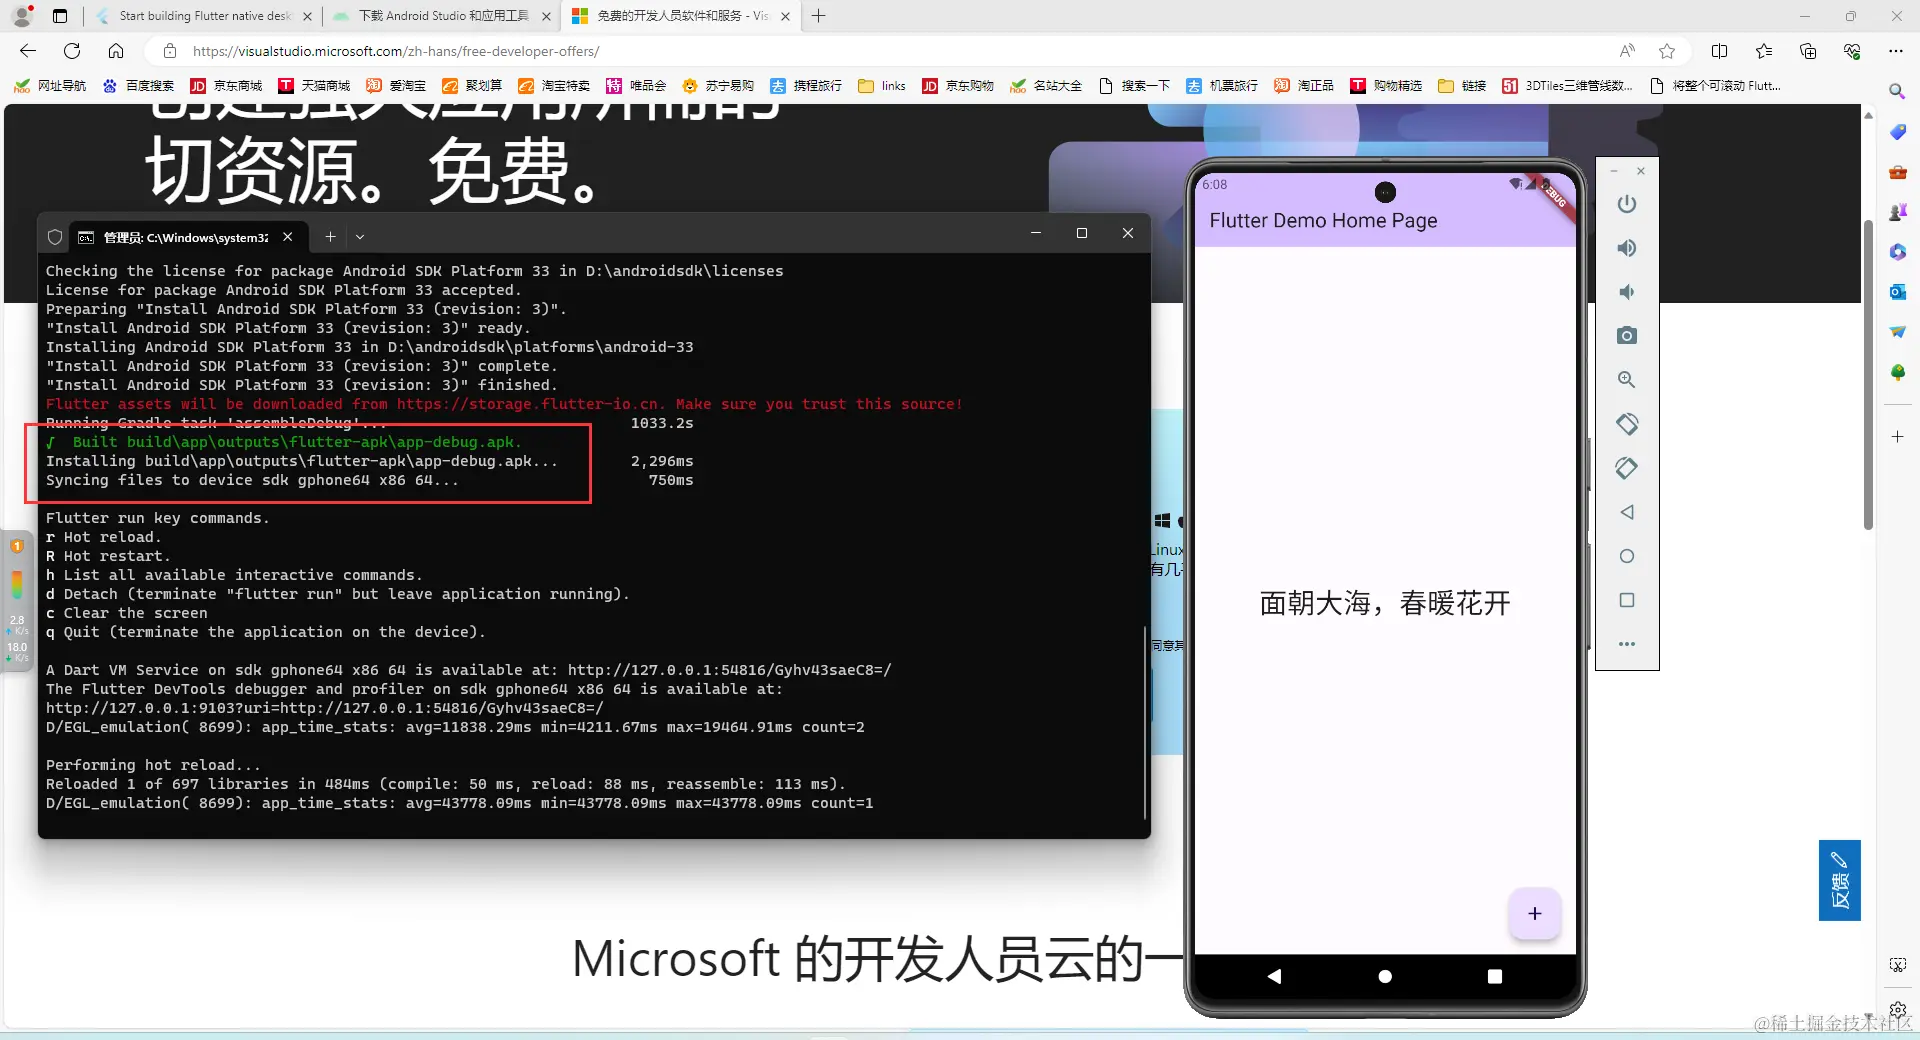Click the web page vertical scrollbar

[x=1868, y=375]
